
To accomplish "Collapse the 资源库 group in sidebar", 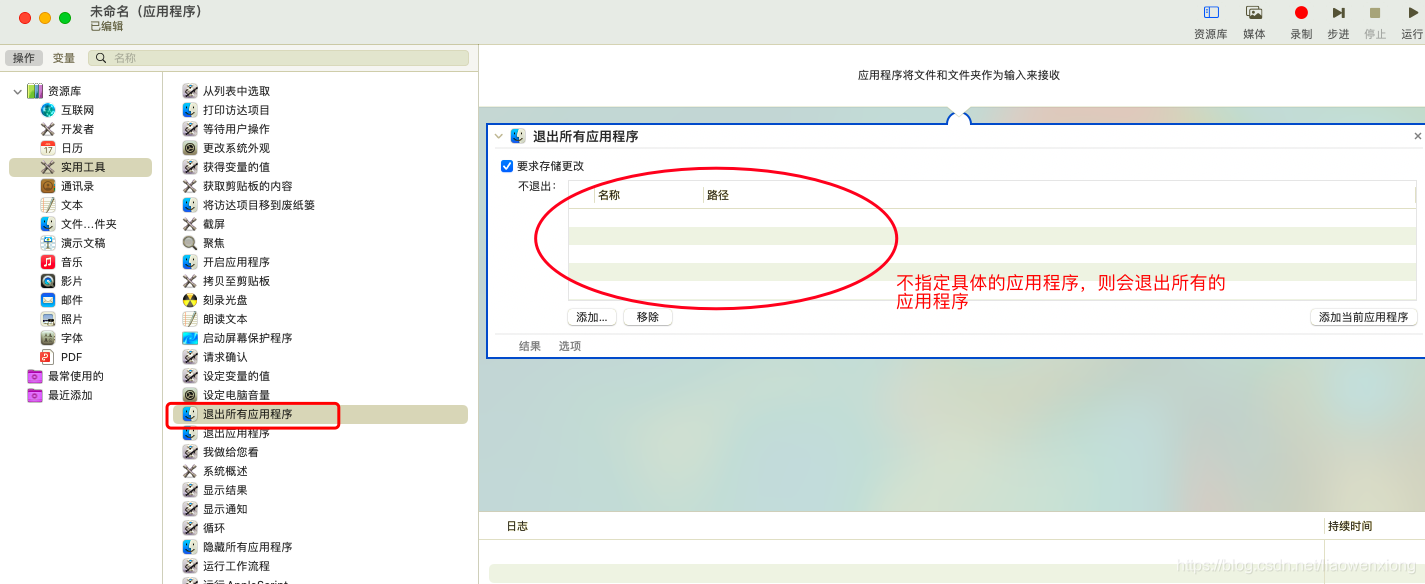I will (x=17, y=90).
